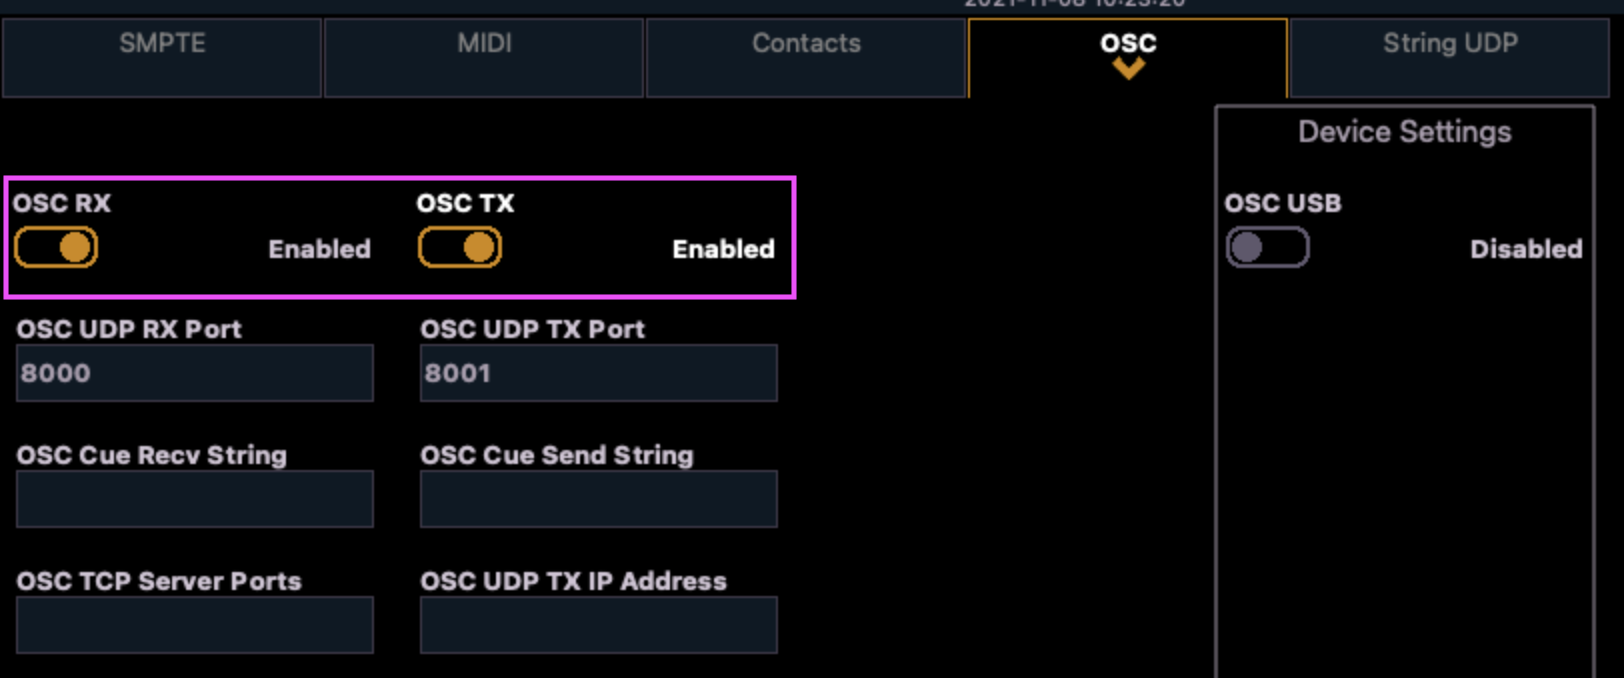
Task: Click the Disabled label beside OSC USB
Action: [x=1526, y=249]
